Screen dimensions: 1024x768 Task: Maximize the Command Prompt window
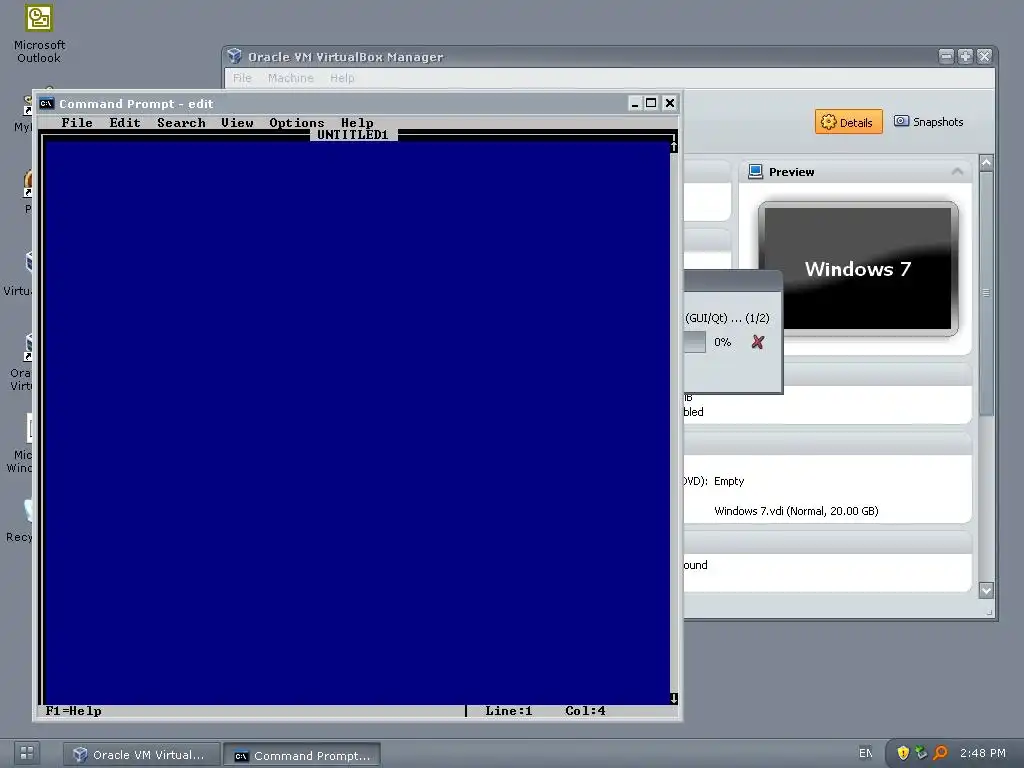(x=651, y=103)
